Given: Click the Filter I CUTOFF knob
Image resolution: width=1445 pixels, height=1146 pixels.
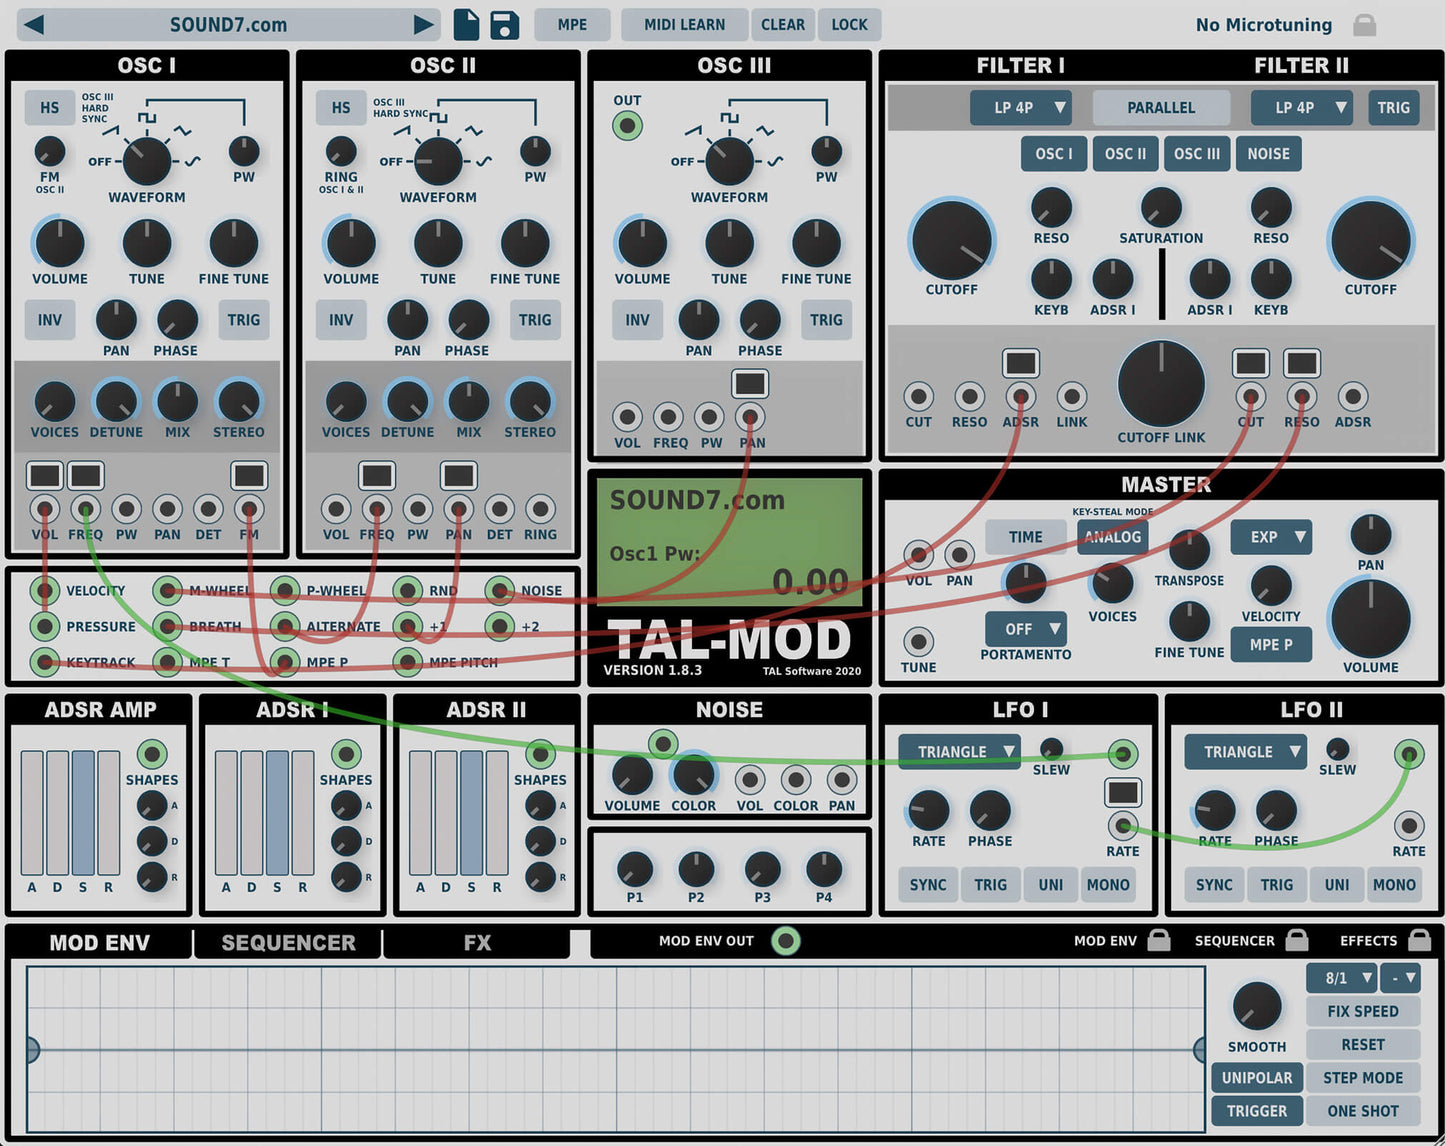Looking at the screenshot, I should pos(952,240).
